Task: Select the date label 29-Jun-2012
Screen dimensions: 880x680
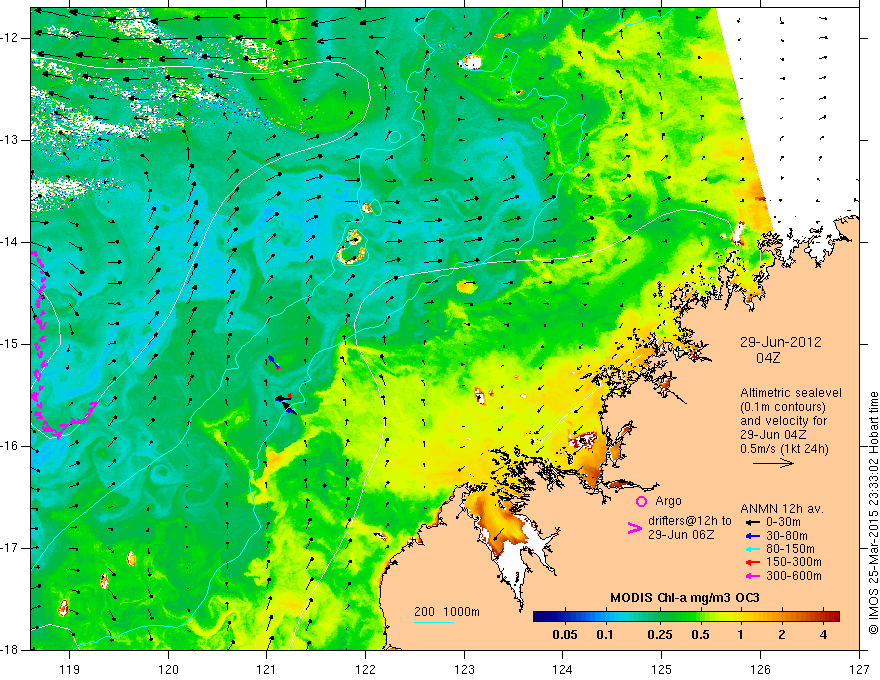Action: click(781, 342)
